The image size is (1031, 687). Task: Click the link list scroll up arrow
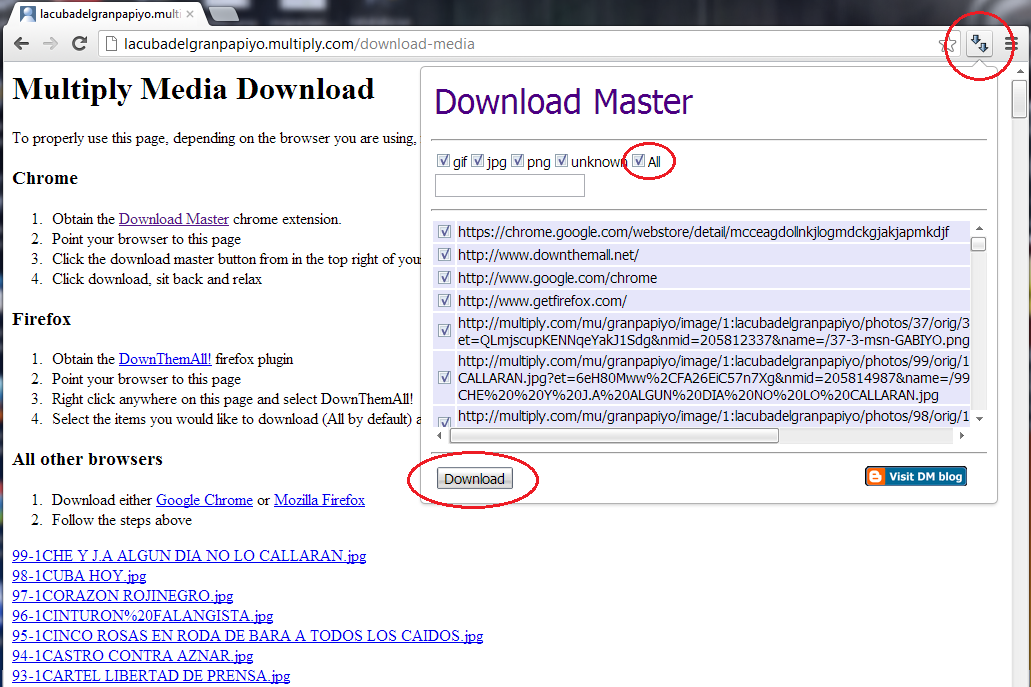[979, 228]
